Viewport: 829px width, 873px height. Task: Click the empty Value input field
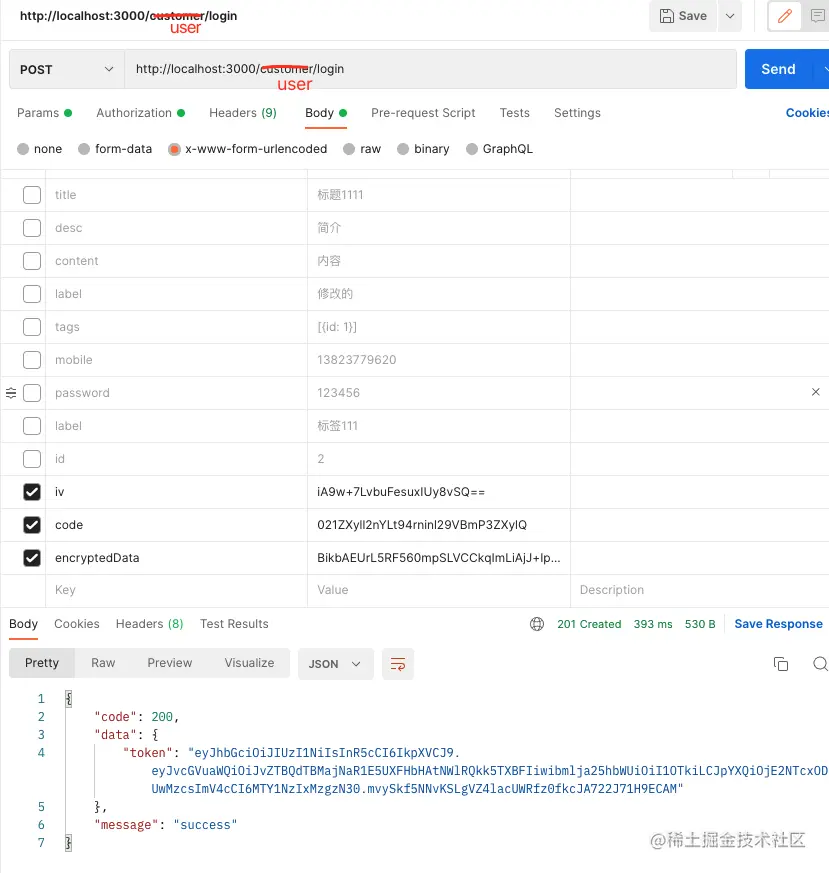point(439,590)
